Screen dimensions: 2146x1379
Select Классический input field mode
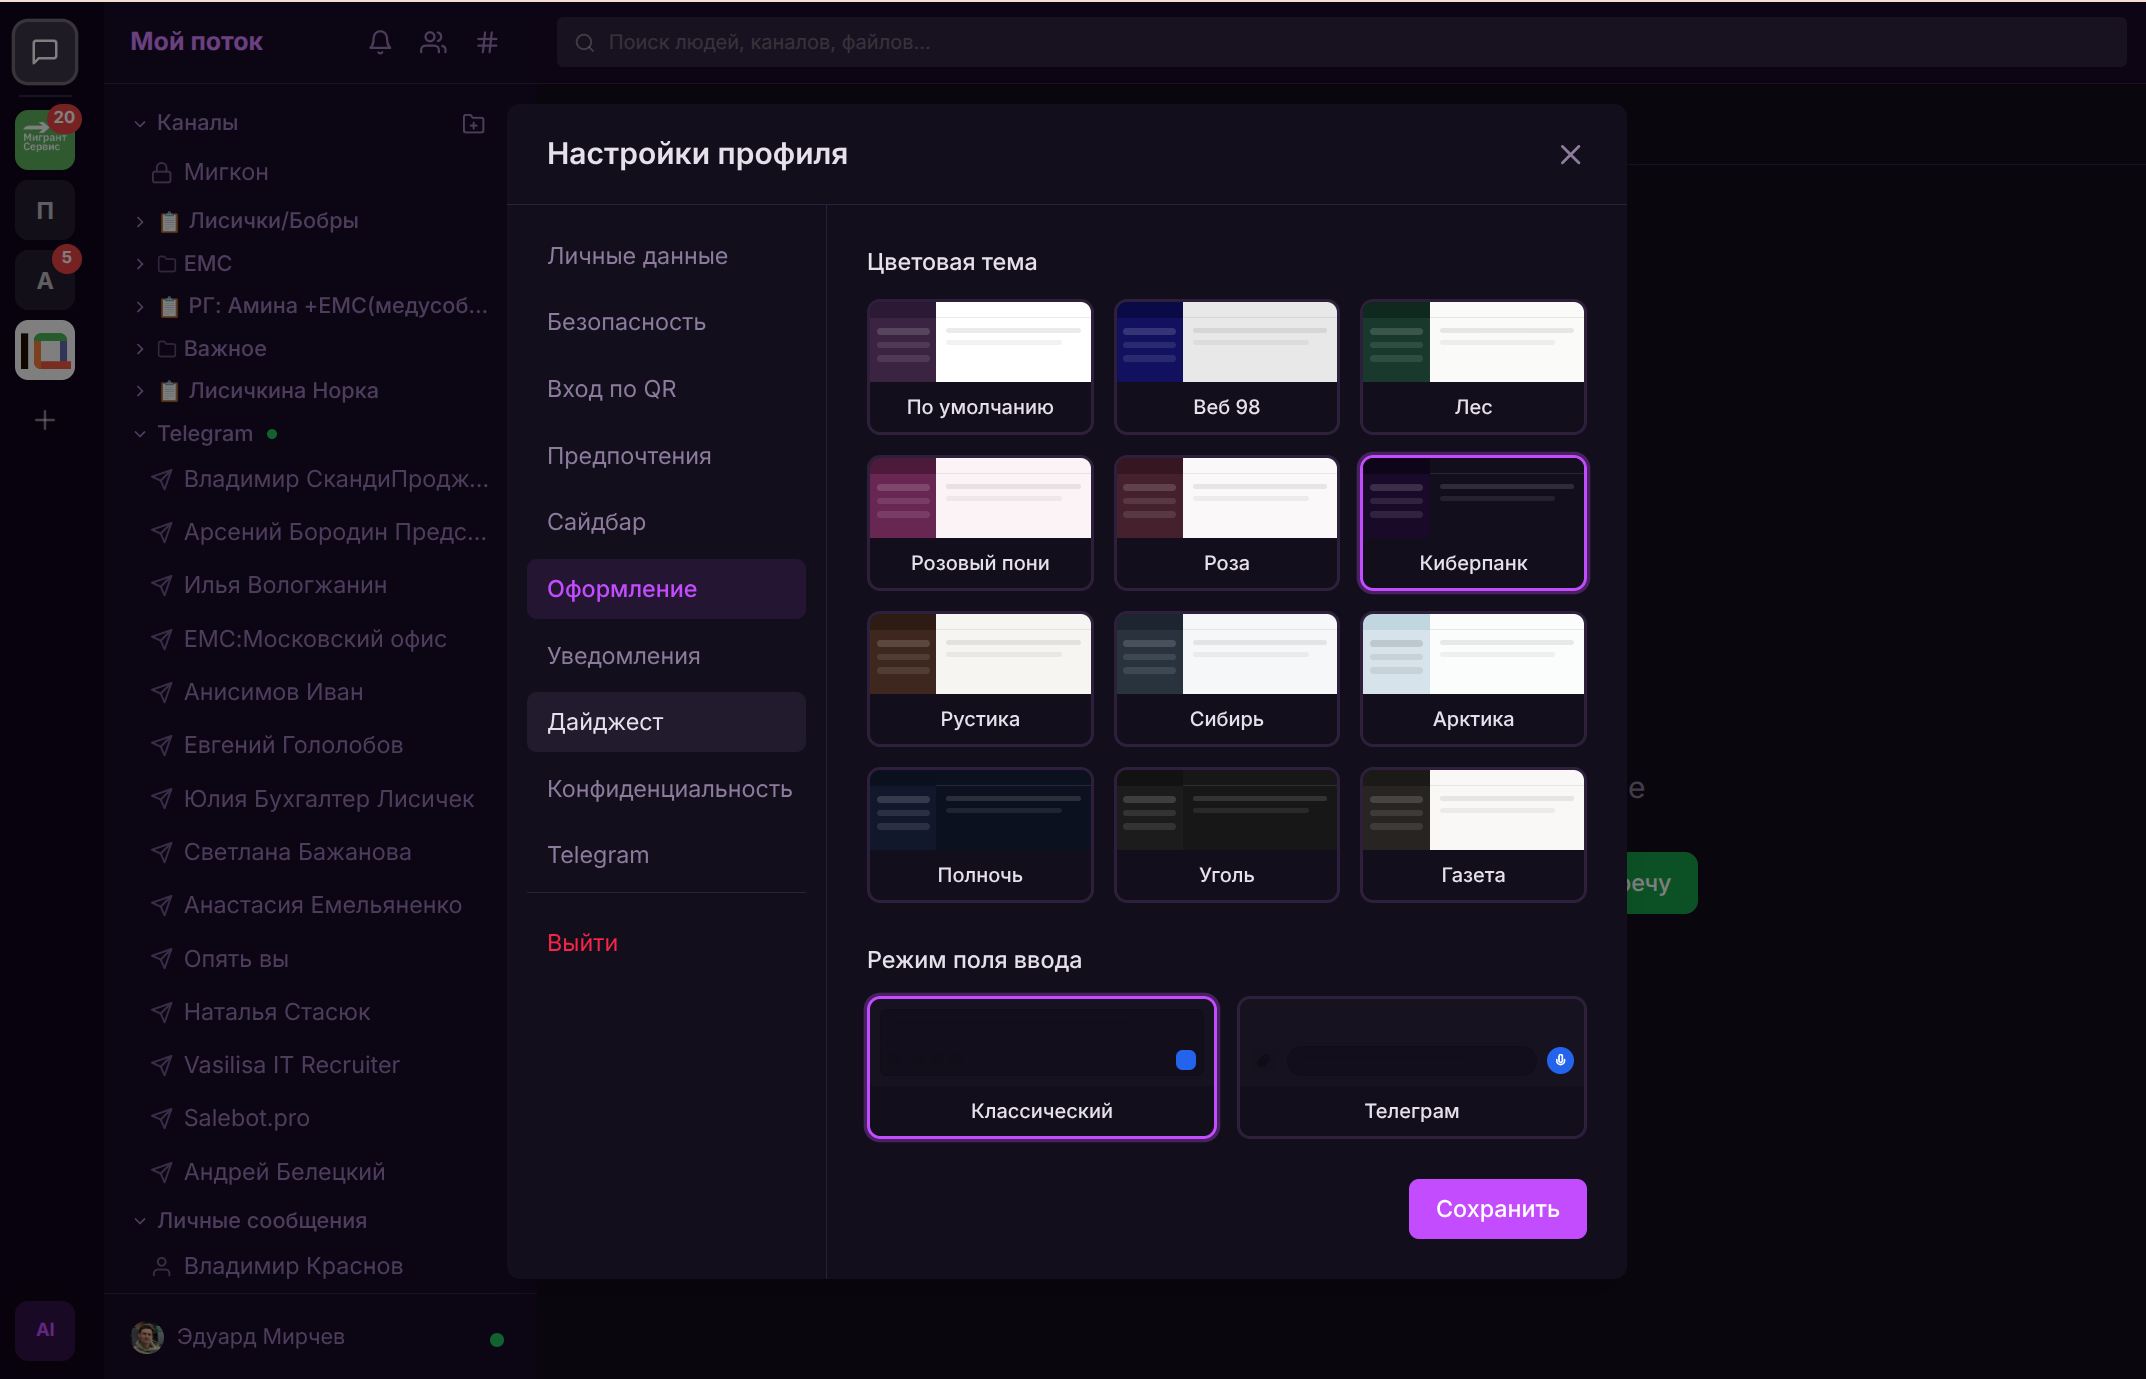1042,1067
